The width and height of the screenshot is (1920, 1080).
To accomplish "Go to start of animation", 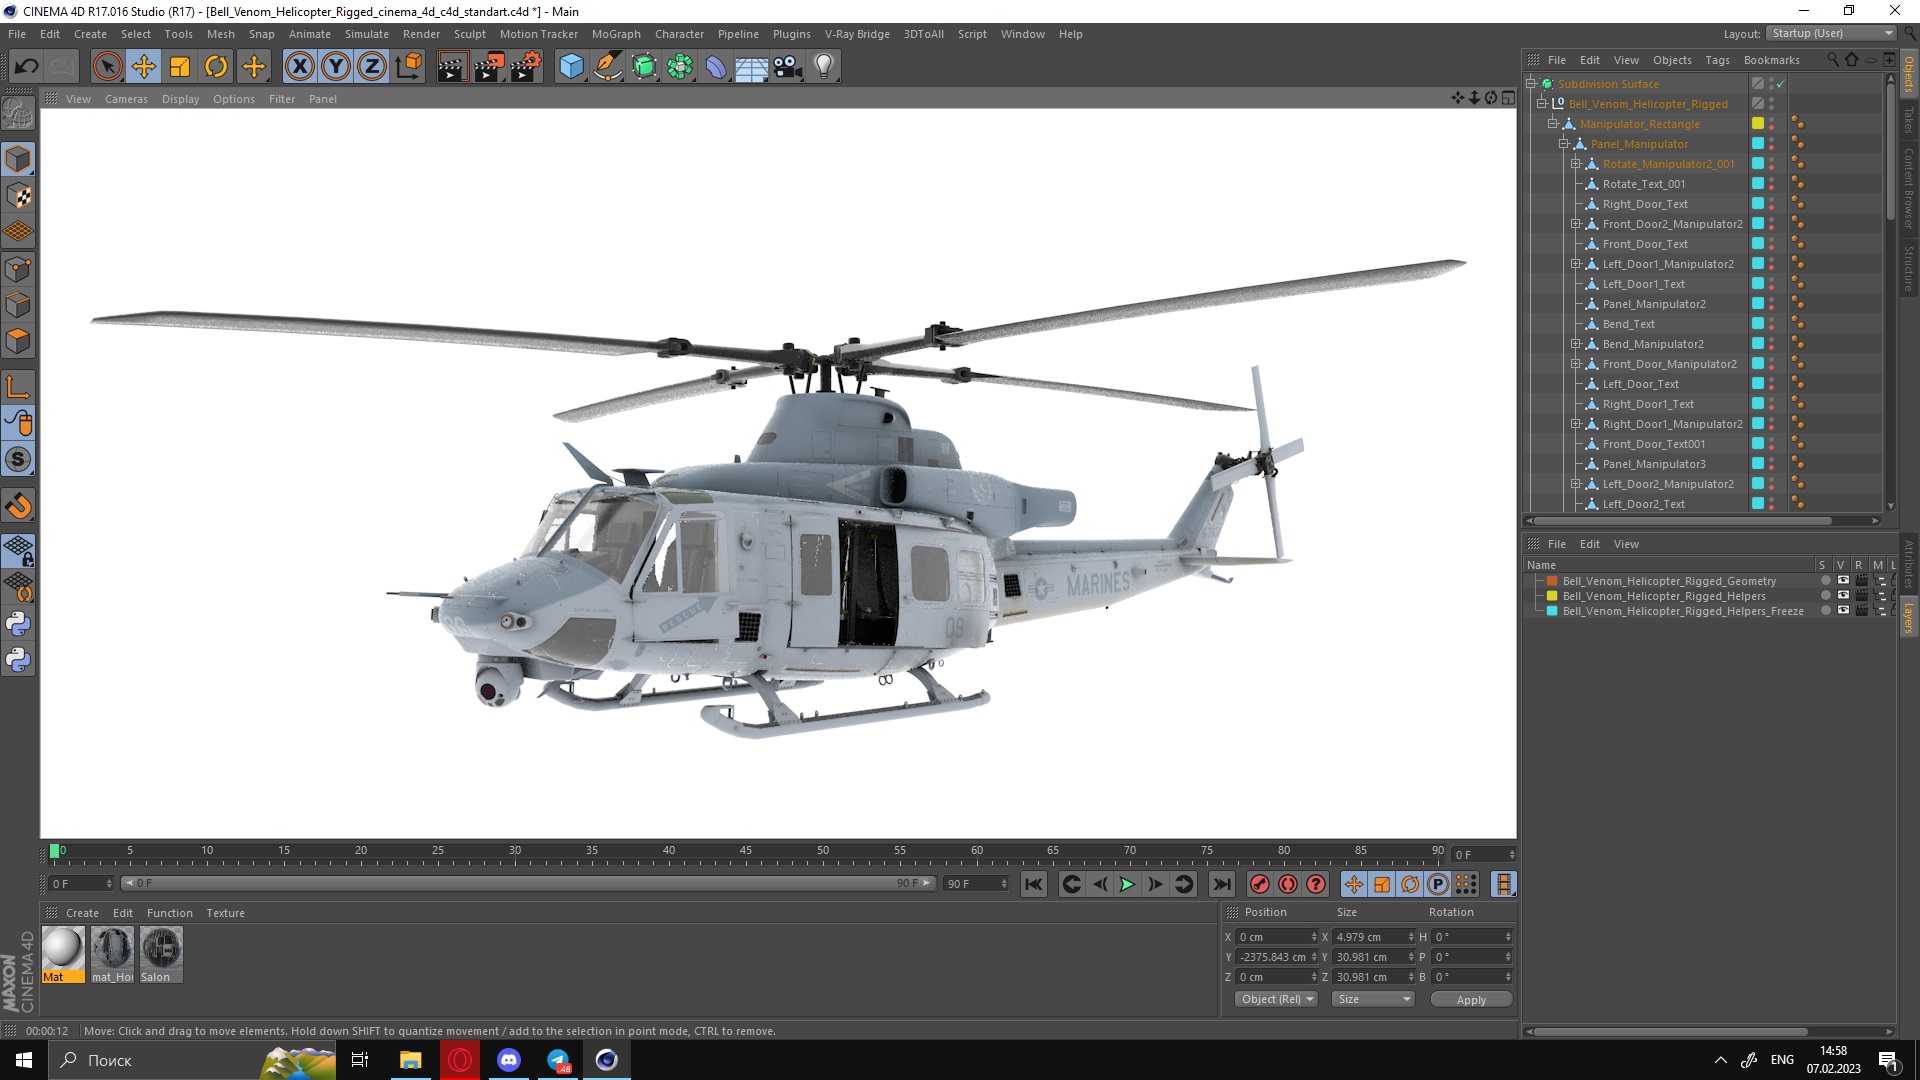I will pyautogui.click(x=1034, y=884).
